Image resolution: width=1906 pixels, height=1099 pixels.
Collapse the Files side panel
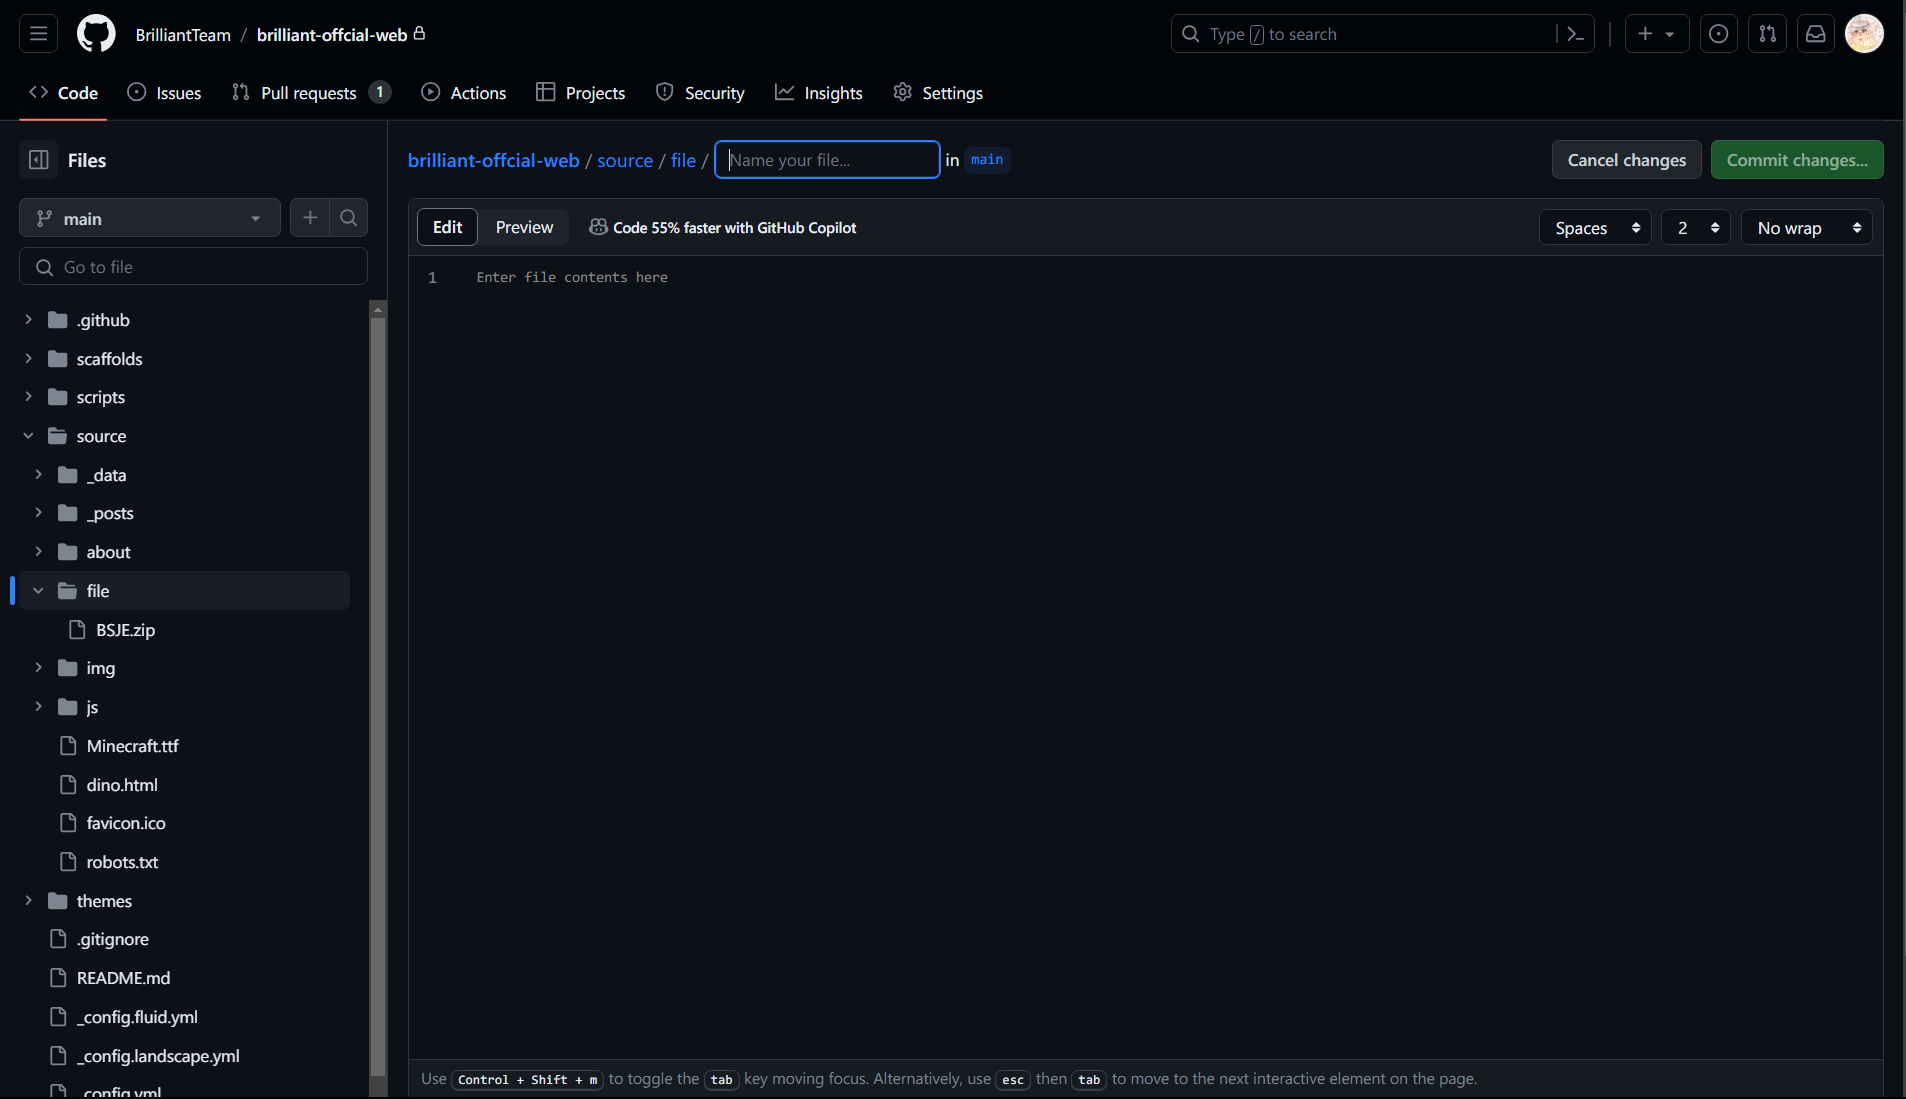[39, 160]
